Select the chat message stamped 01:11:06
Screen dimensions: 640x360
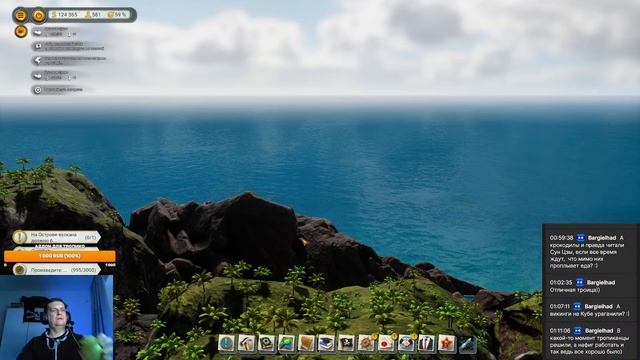pos(588,341)
